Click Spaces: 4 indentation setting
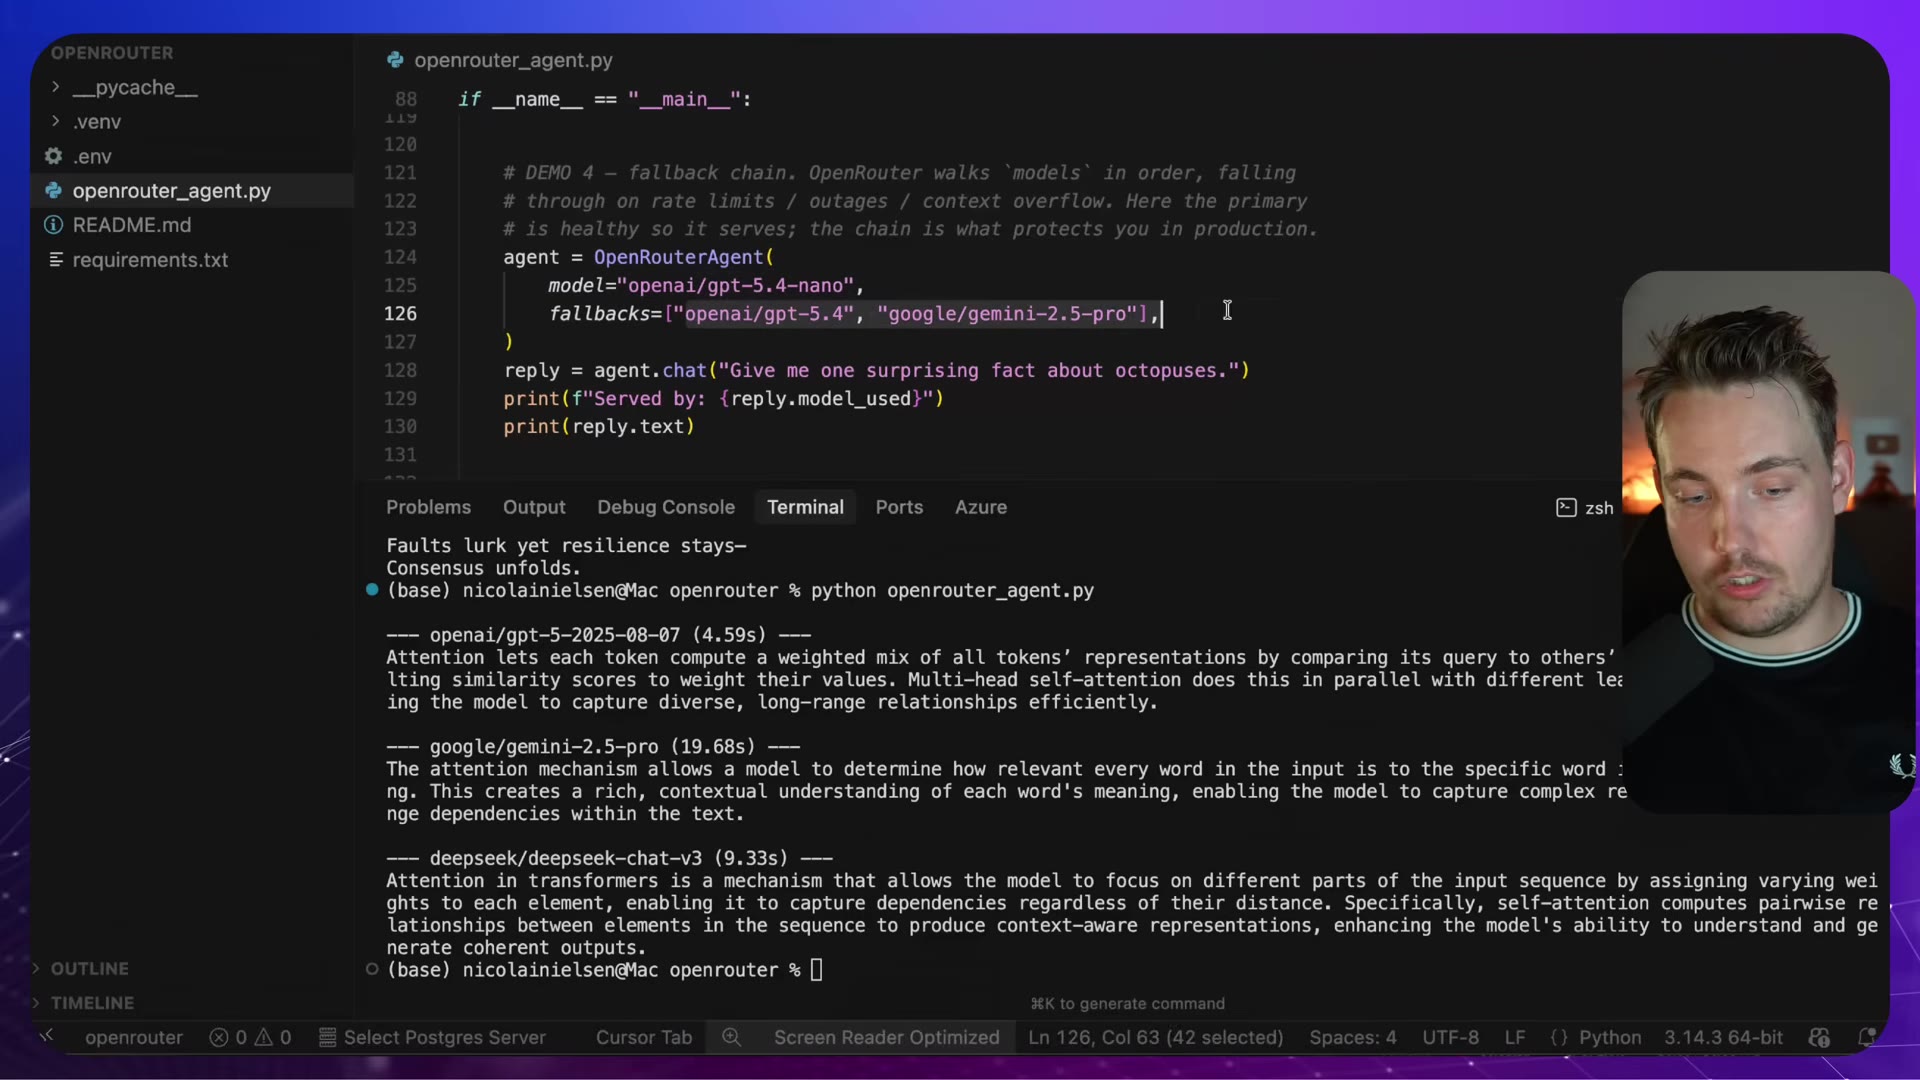 point(1353,1038)
